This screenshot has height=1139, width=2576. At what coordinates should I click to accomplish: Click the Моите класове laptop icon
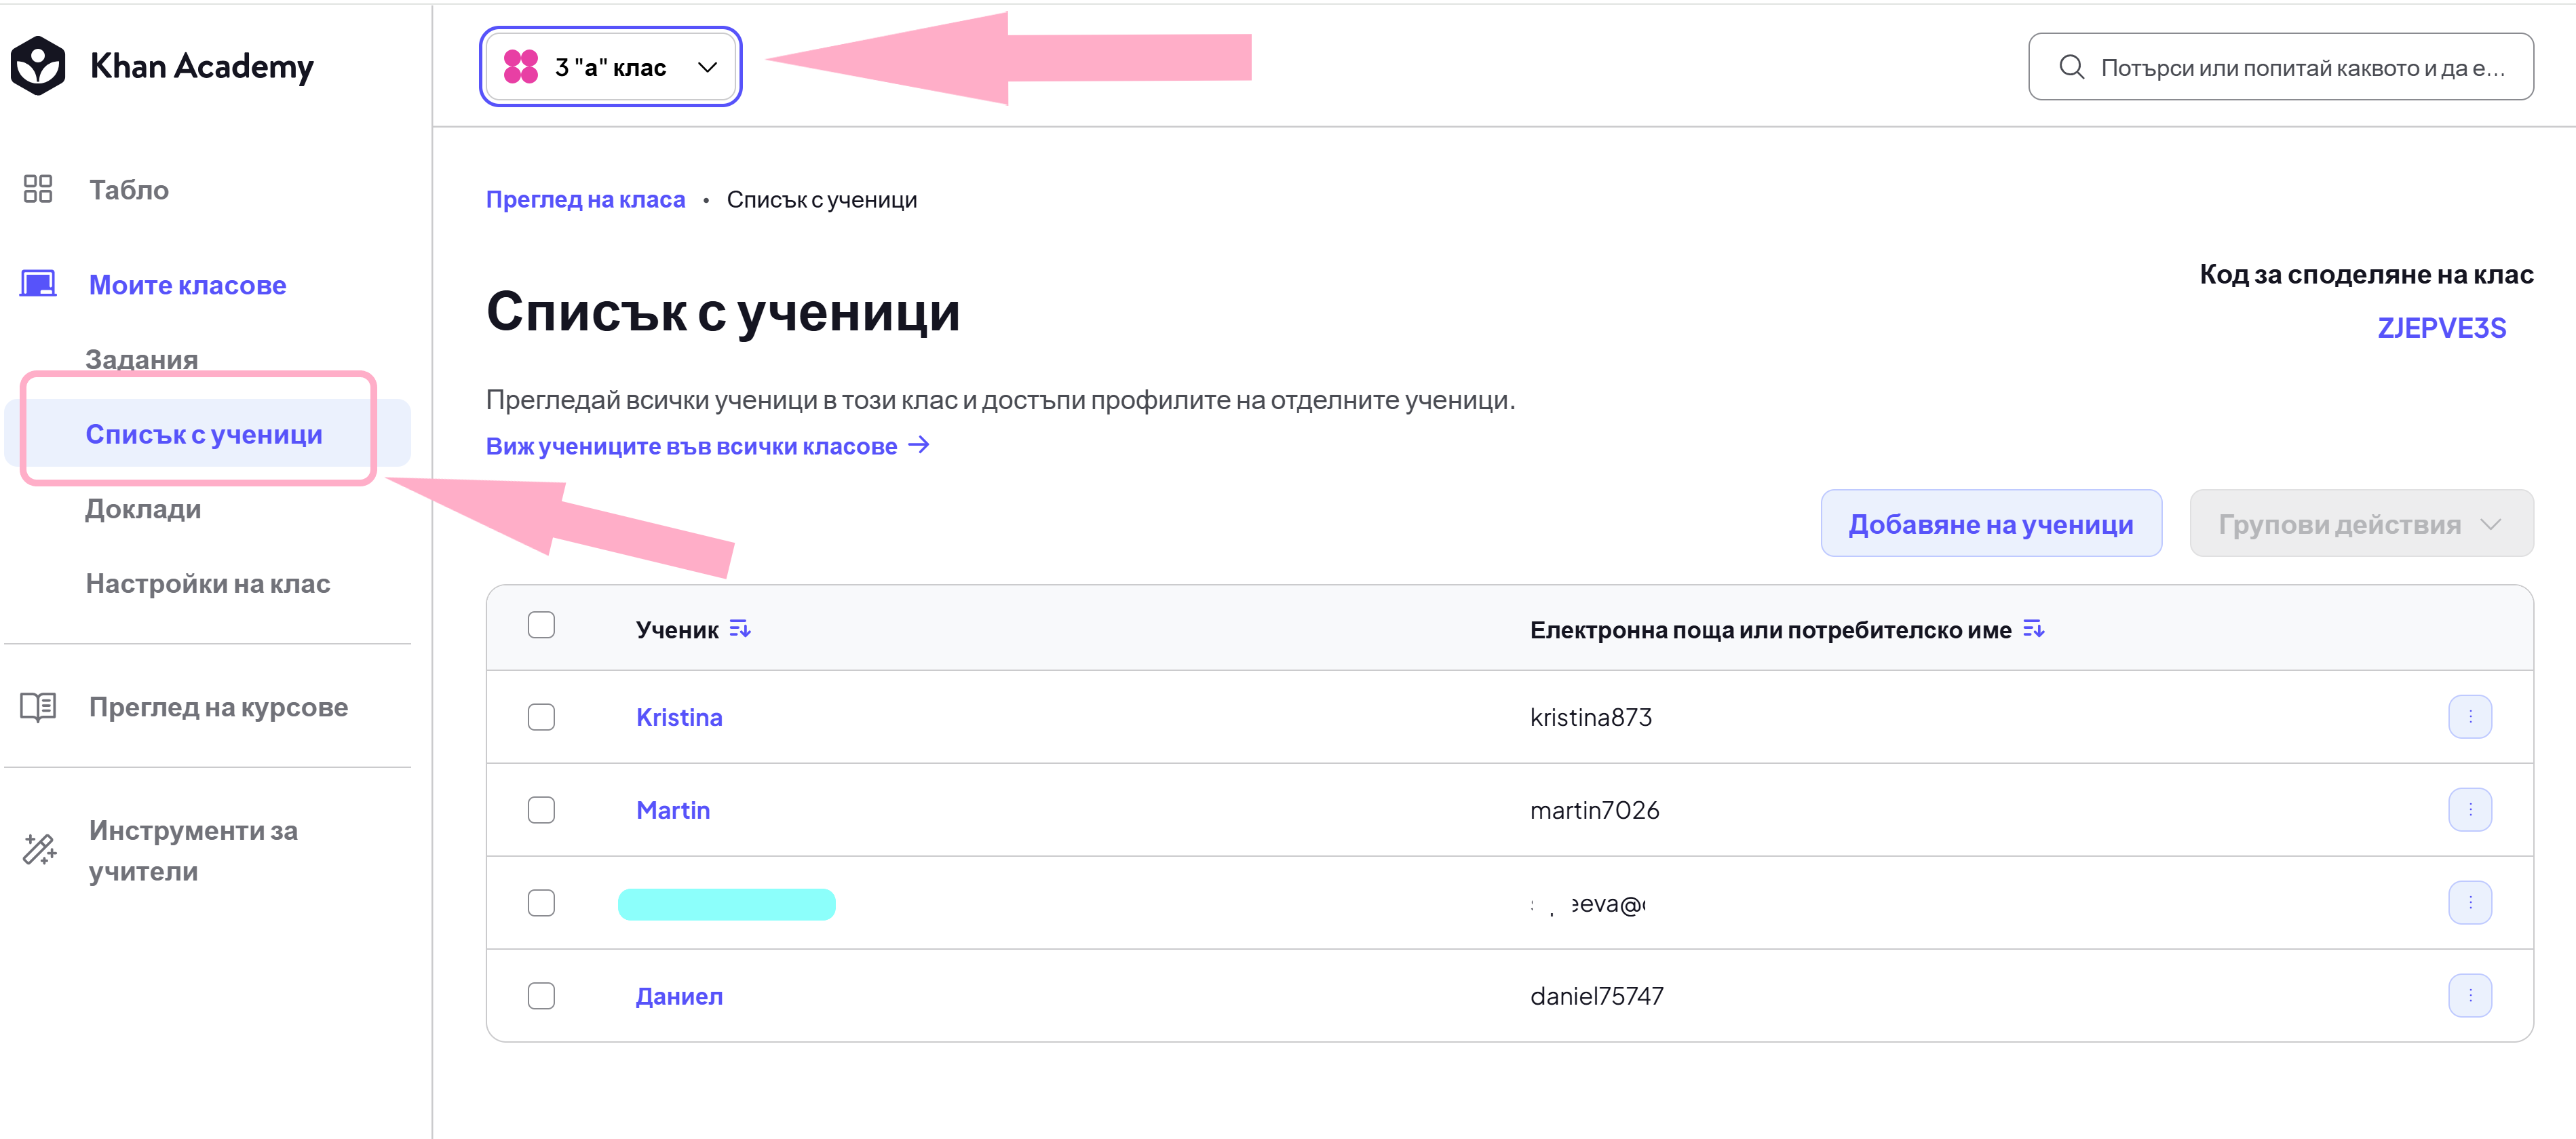(38, 284)
